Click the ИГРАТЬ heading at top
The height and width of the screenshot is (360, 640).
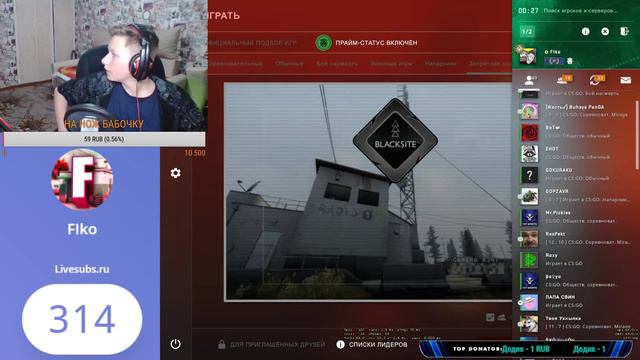(224, 16)
